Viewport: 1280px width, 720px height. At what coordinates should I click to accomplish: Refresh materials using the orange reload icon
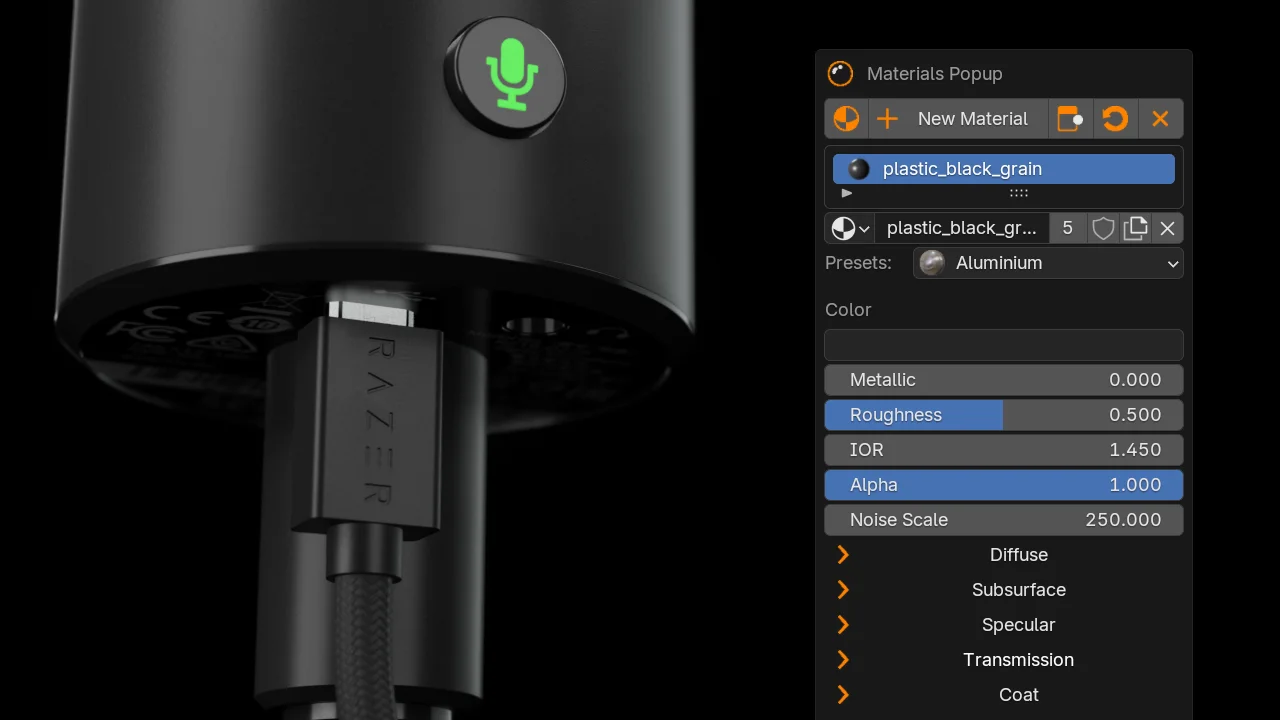pos(1116,118)
